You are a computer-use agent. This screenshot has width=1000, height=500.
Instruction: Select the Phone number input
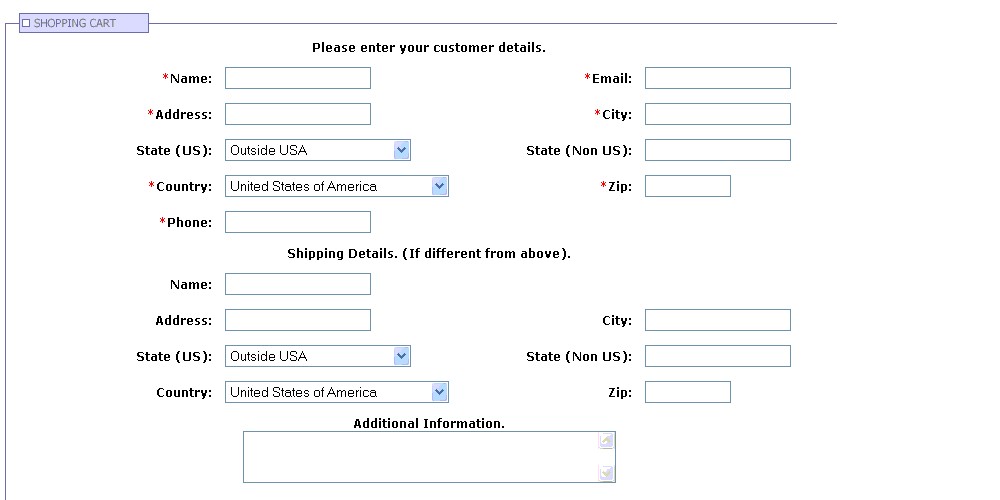pyautogui.click(x=297, y=222)
